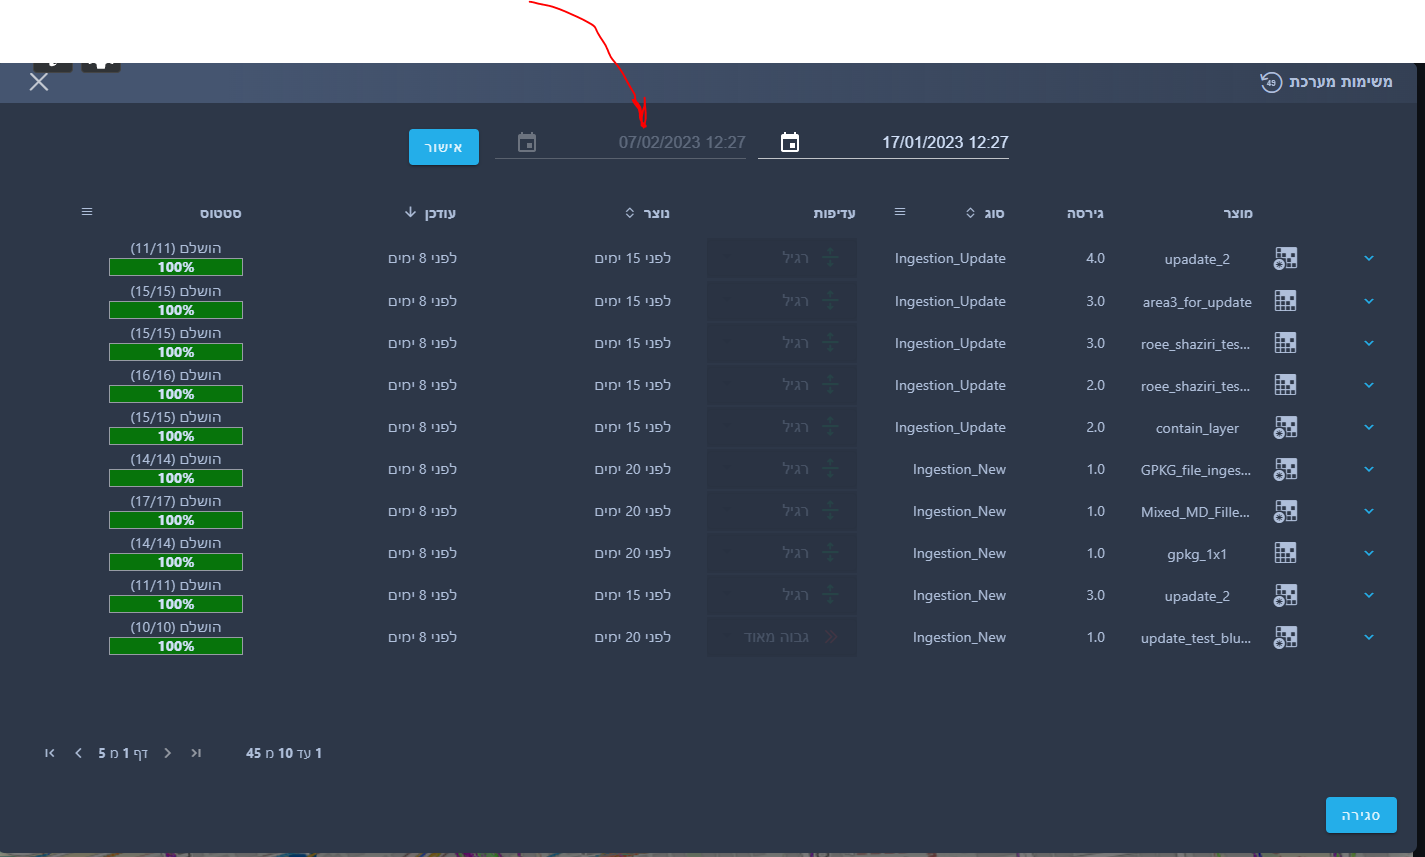Click the grid icon for Mixed_MD_Fille row
Screen dimensions: 1425x857
(x=1285, y=511)
